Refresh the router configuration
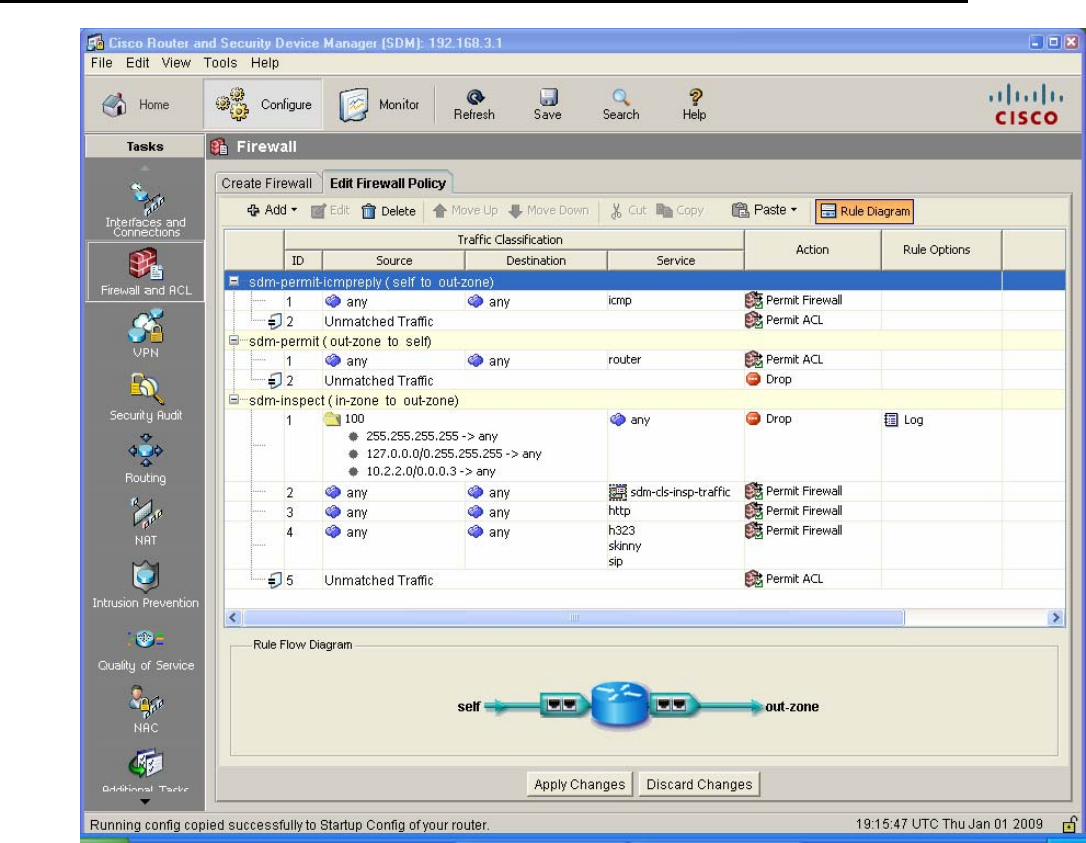Image resolution: width=1086 pixels, height=843 pixels. 474,105
